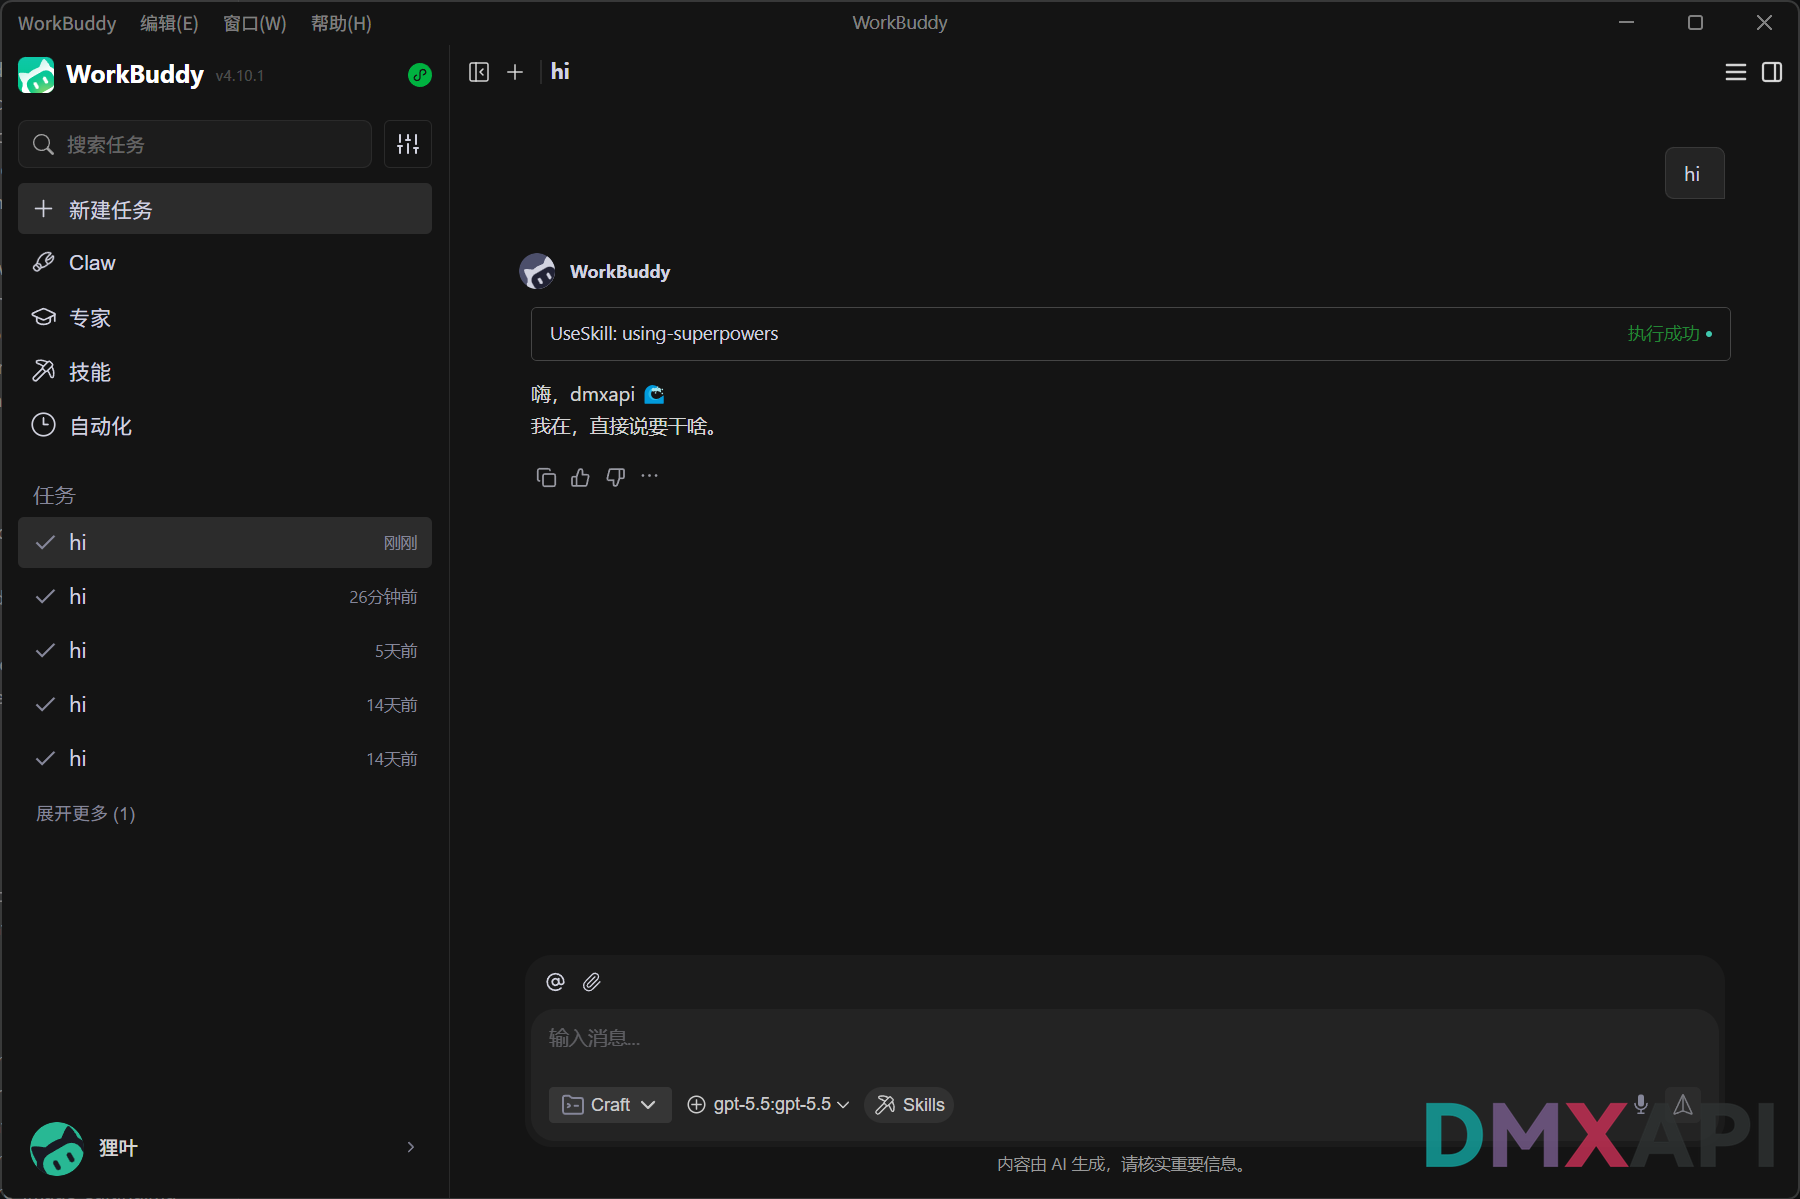Click the WorkBuddy assistant avatar

tap(537, 271)
